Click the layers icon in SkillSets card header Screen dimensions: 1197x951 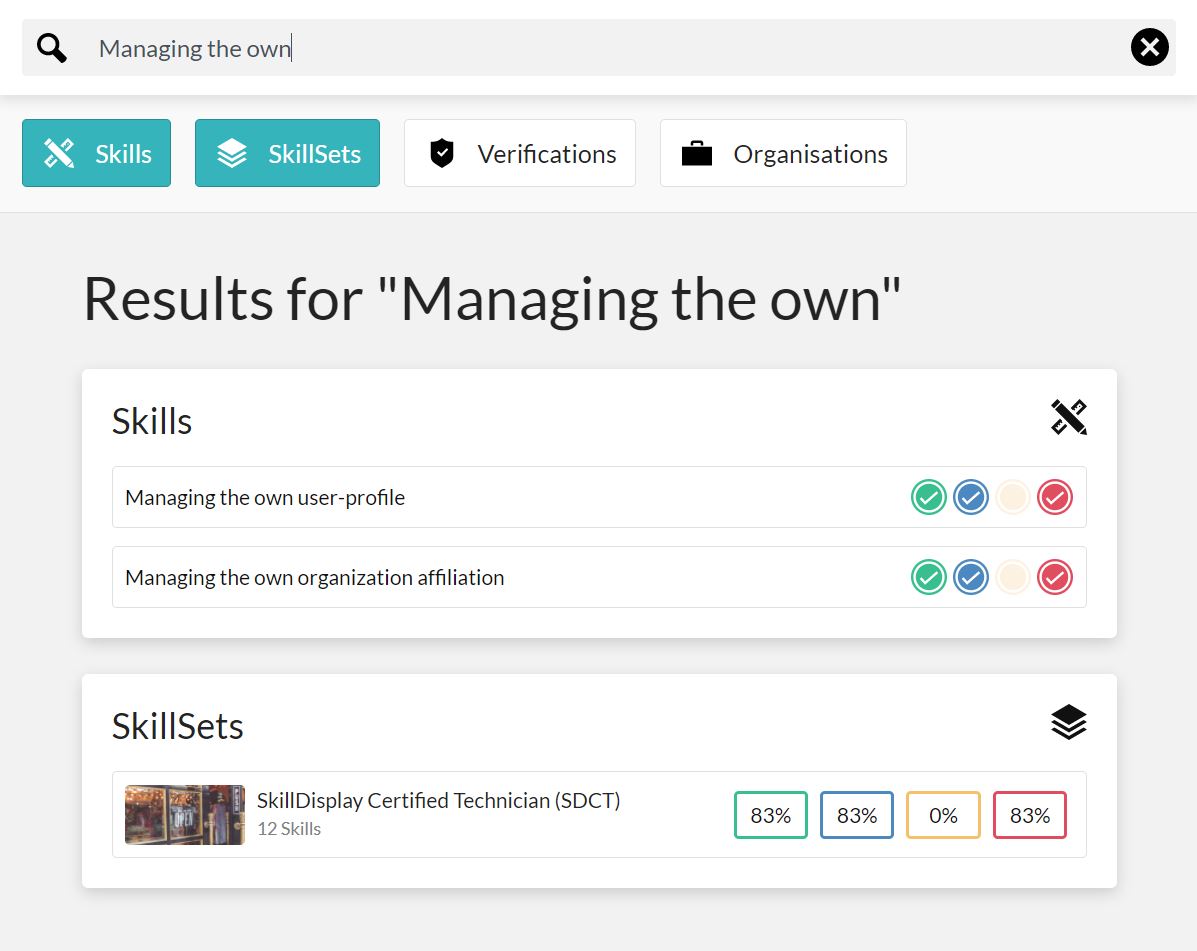[x=1069, y=722]
